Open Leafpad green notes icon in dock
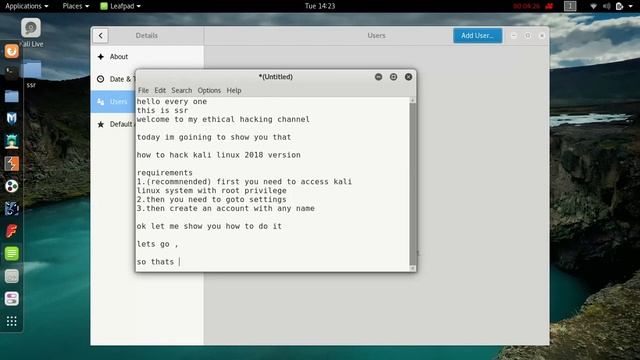Screen dimensions: 640x360 11,253
